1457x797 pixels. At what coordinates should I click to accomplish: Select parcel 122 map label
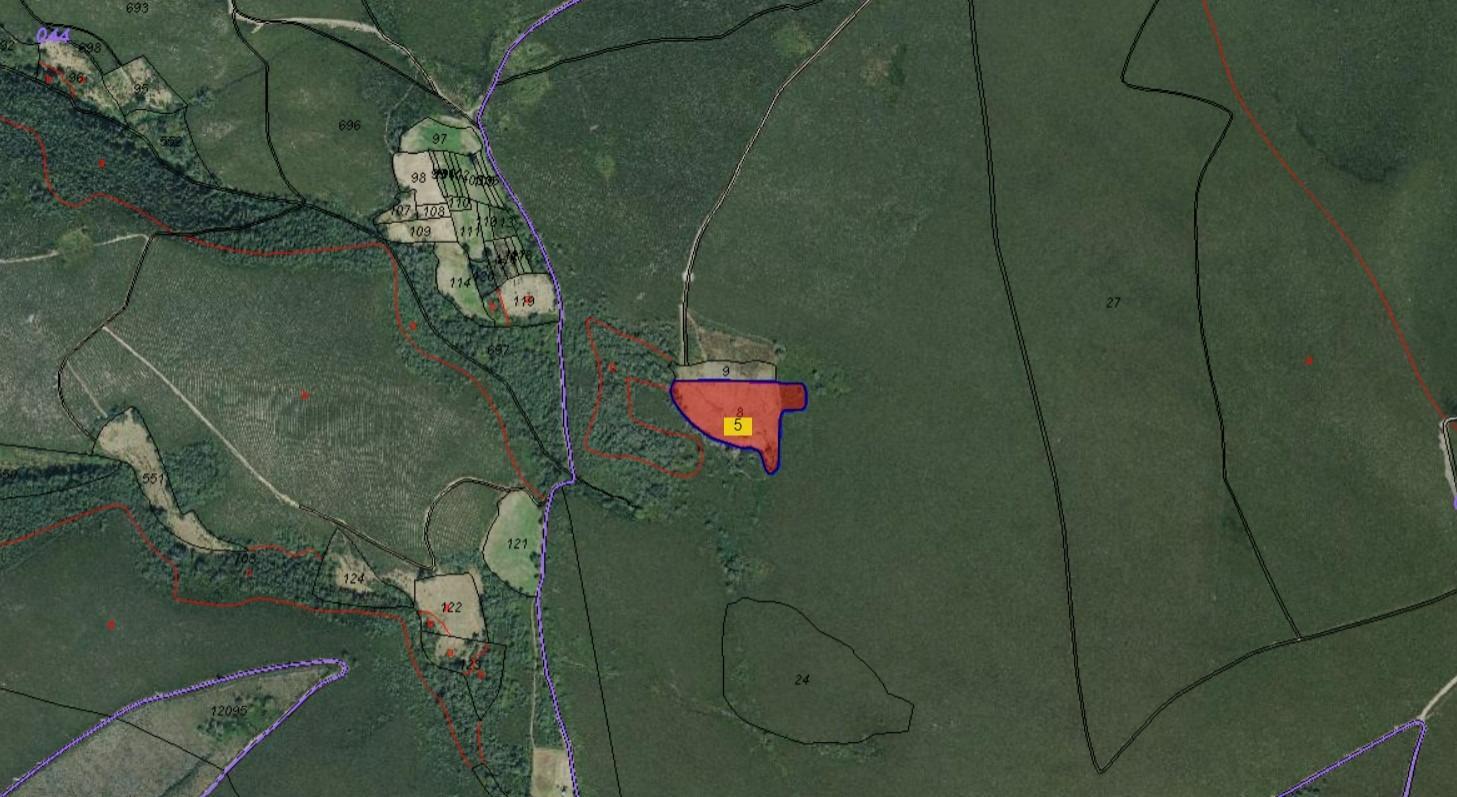point(451,607)
